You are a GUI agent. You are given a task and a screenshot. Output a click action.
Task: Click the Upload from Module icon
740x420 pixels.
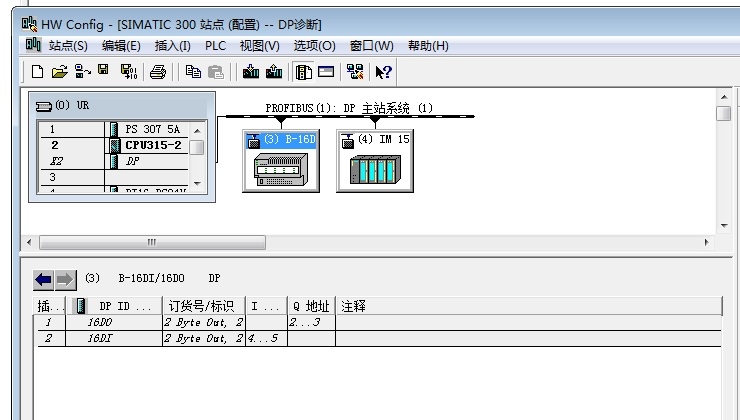click(274, 71)
